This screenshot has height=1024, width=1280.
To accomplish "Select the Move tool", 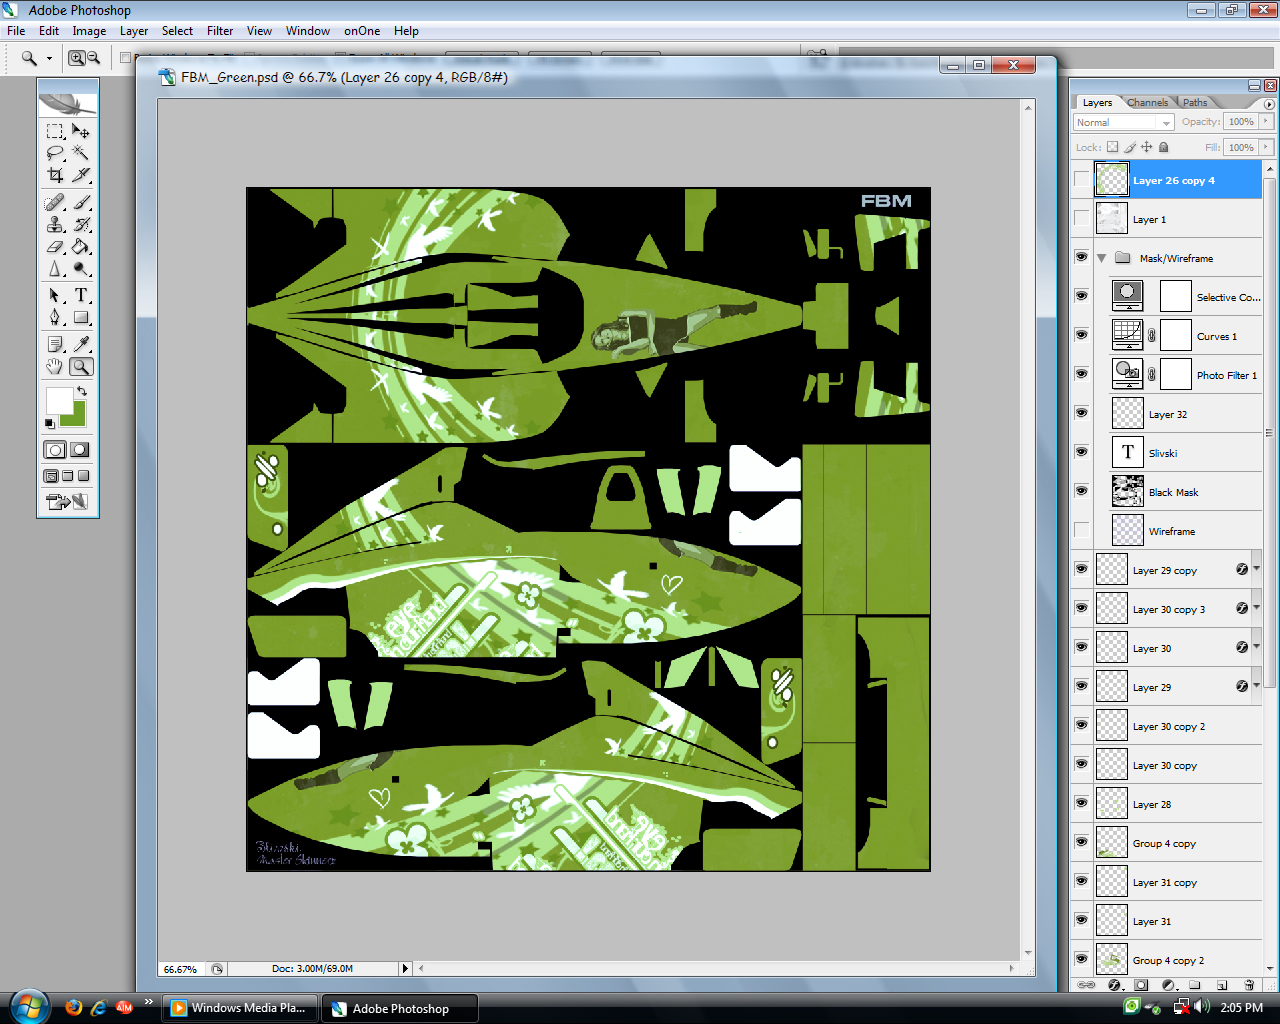I will (81, 131).
